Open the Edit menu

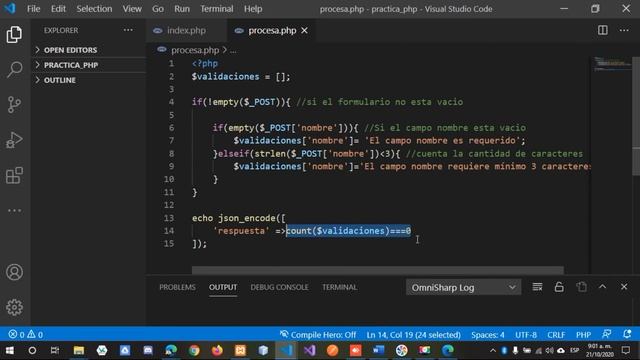[58, 9]
